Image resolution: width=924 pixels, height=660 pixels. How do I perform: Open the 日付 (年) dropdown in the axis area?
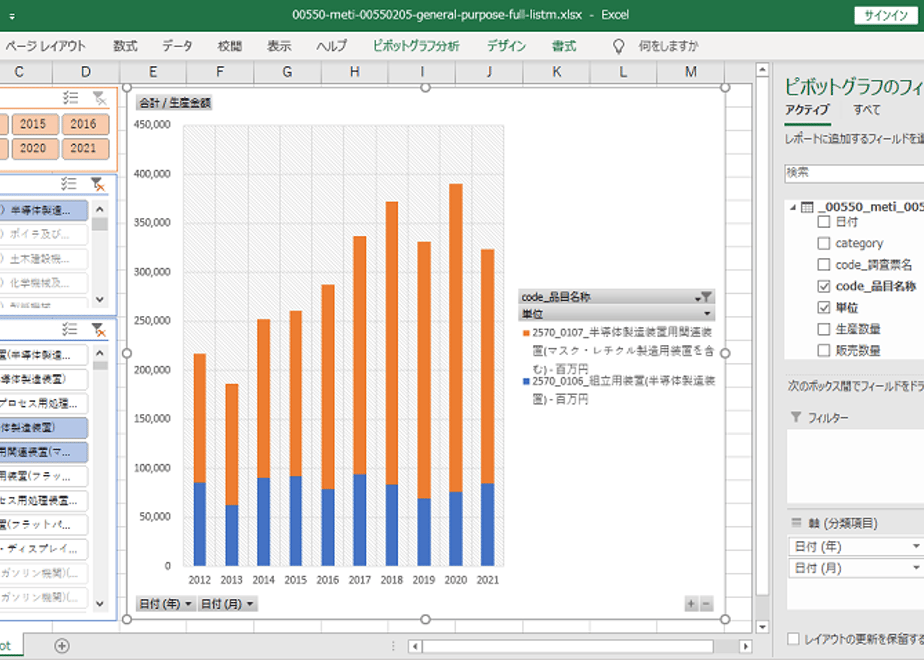tap(916, 546)
